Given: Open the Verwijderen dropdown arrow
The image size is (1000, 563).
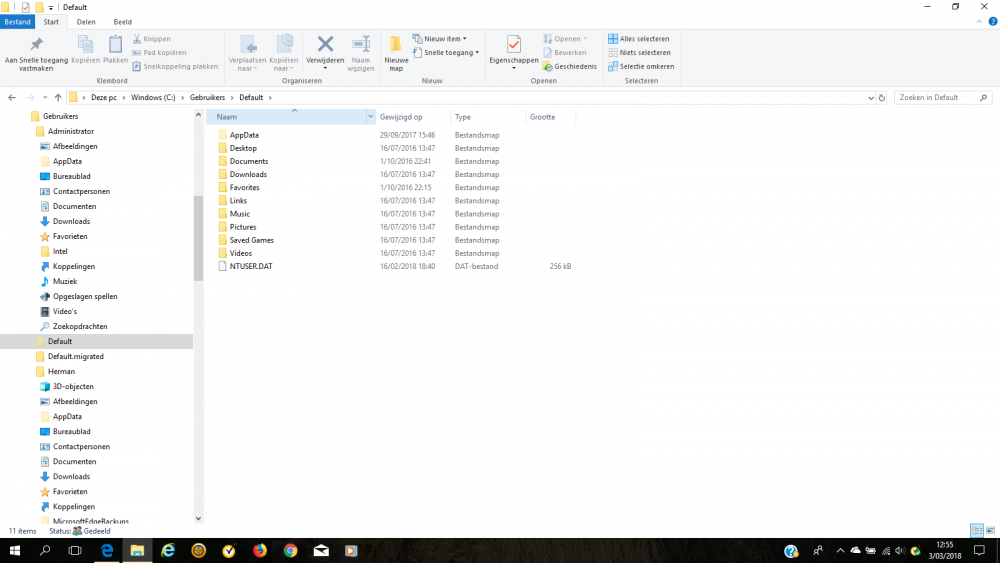Looking at the screenshot, I should pos(325,68).
